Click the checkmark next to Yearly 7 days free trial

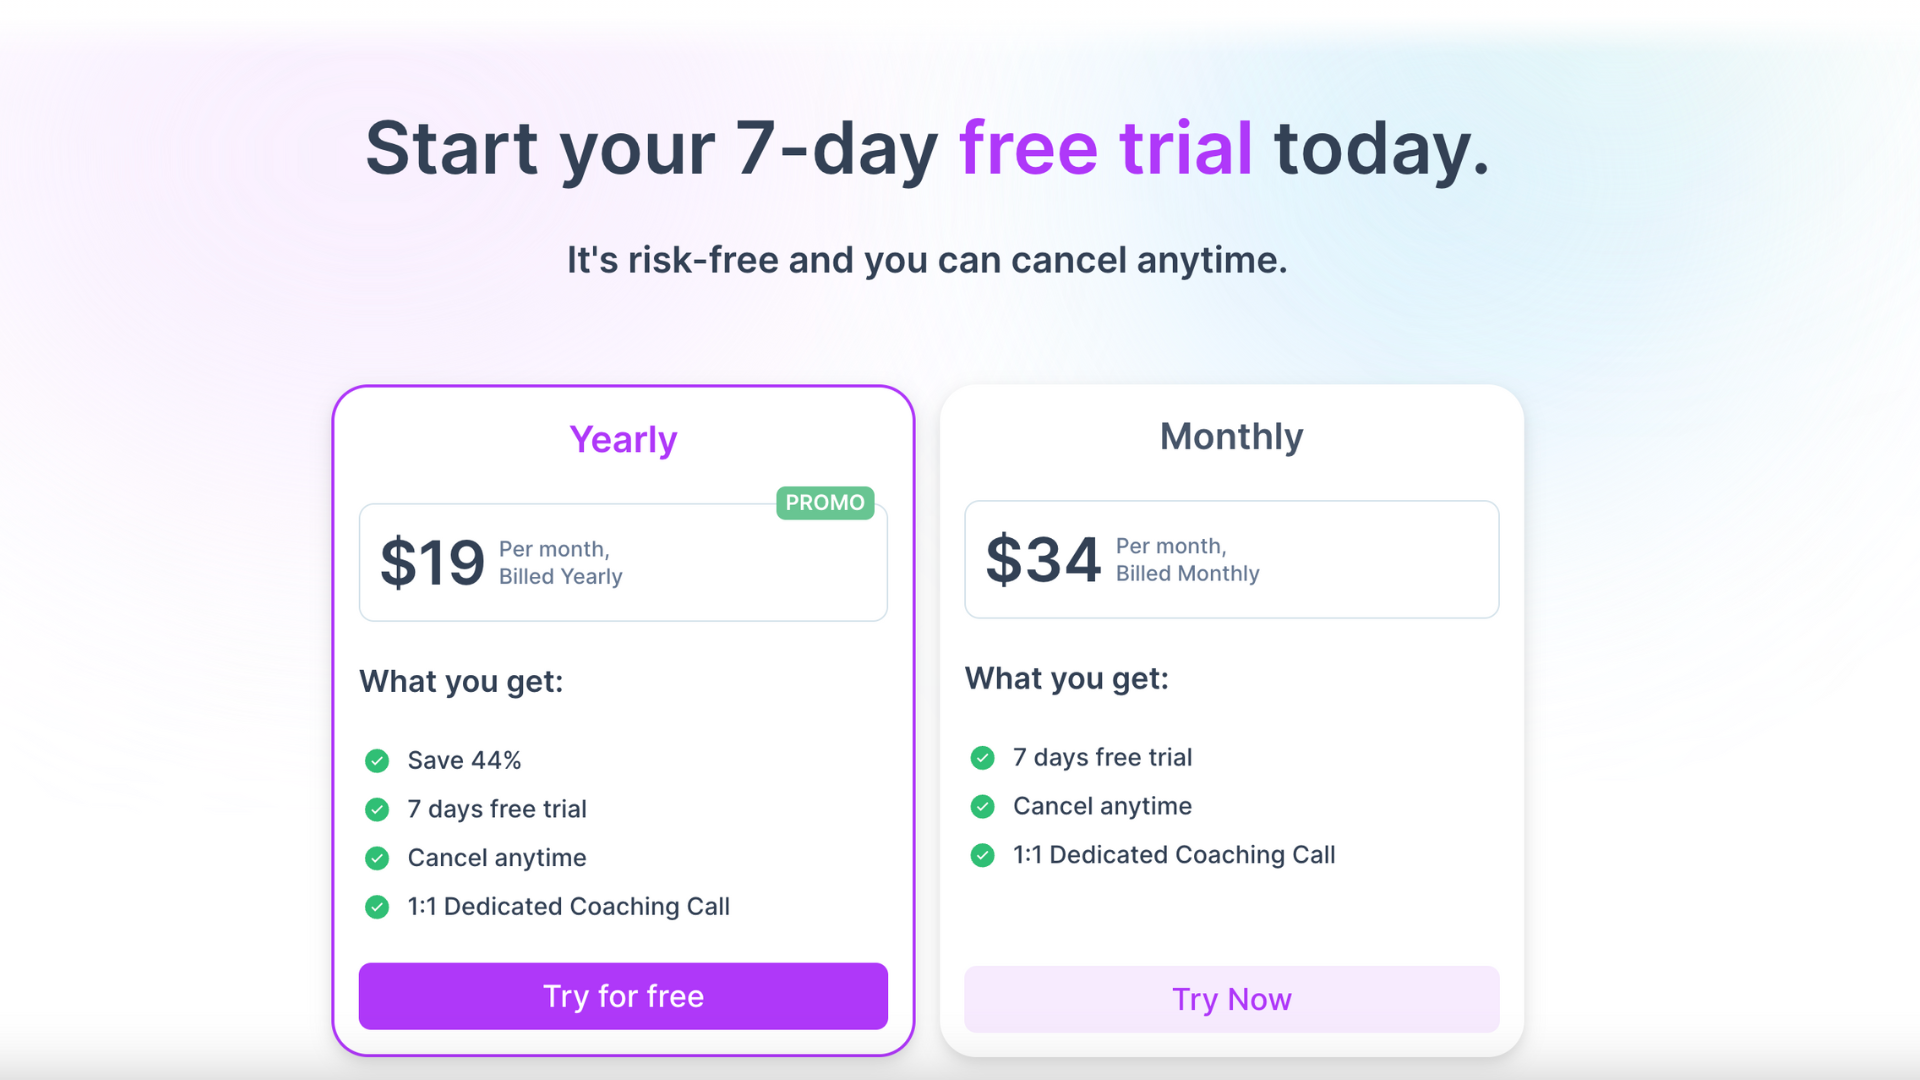tap(377, 809)
